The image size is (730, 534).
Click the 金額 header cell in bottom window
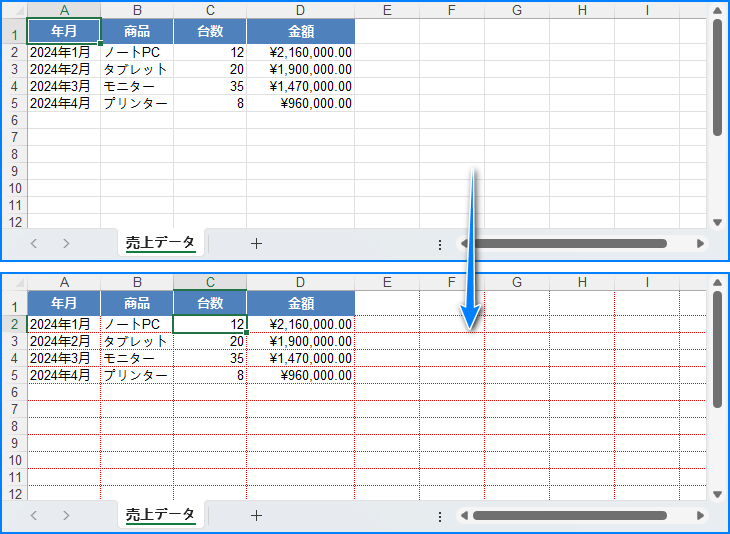click(301, 303)
